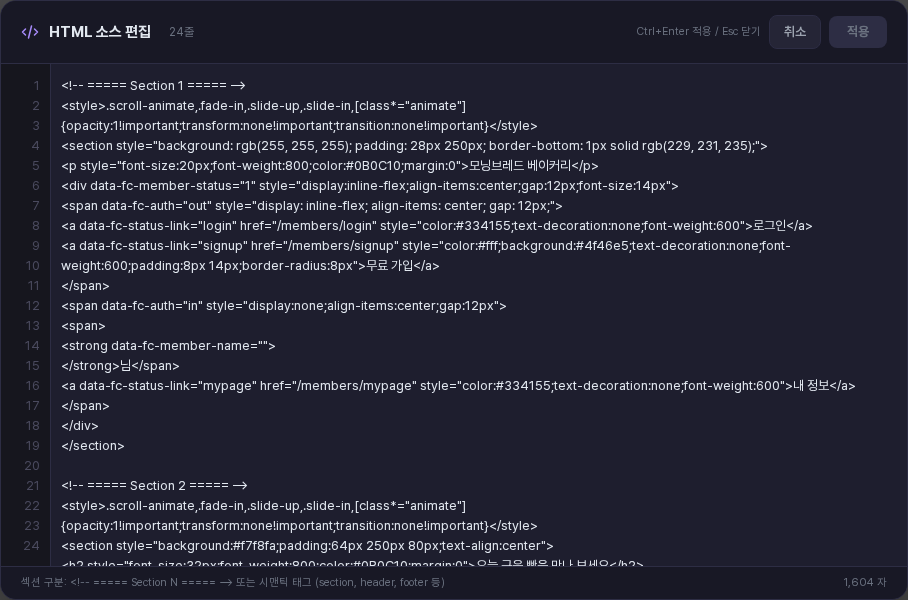Viewport: 908px width, 600px height.
Task: Click the mypage link line with 내 정보
Action: [458, 386]
